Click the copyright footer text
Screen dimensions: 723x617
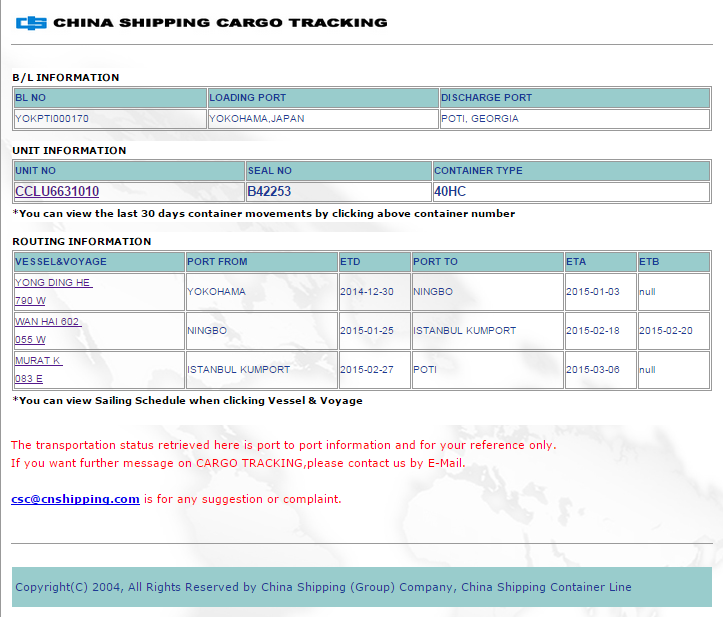323,587
